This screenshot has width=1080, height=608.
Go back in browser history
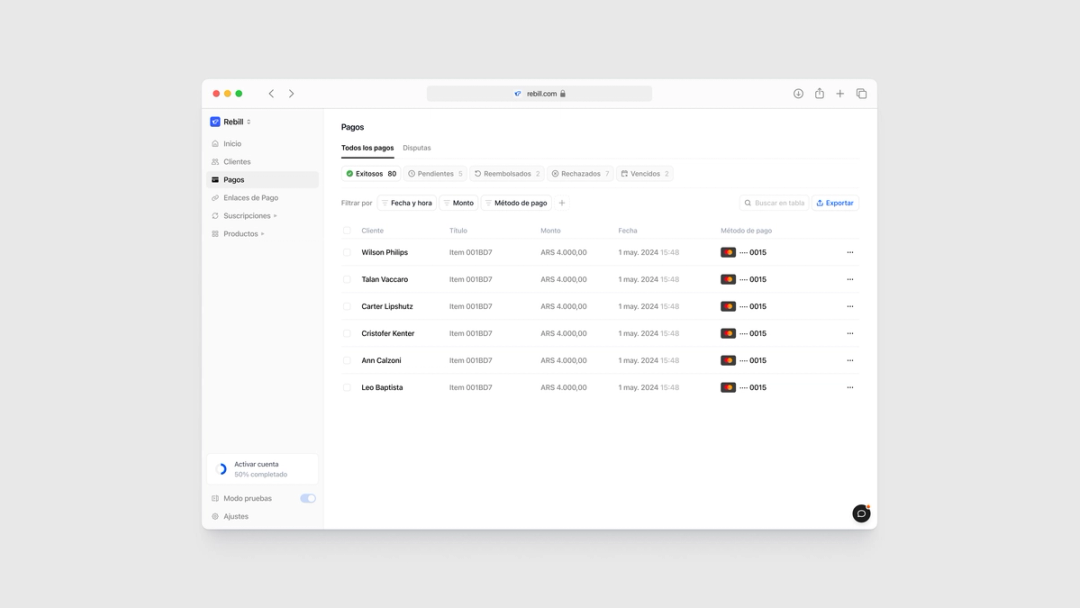[x=271, y=94]
